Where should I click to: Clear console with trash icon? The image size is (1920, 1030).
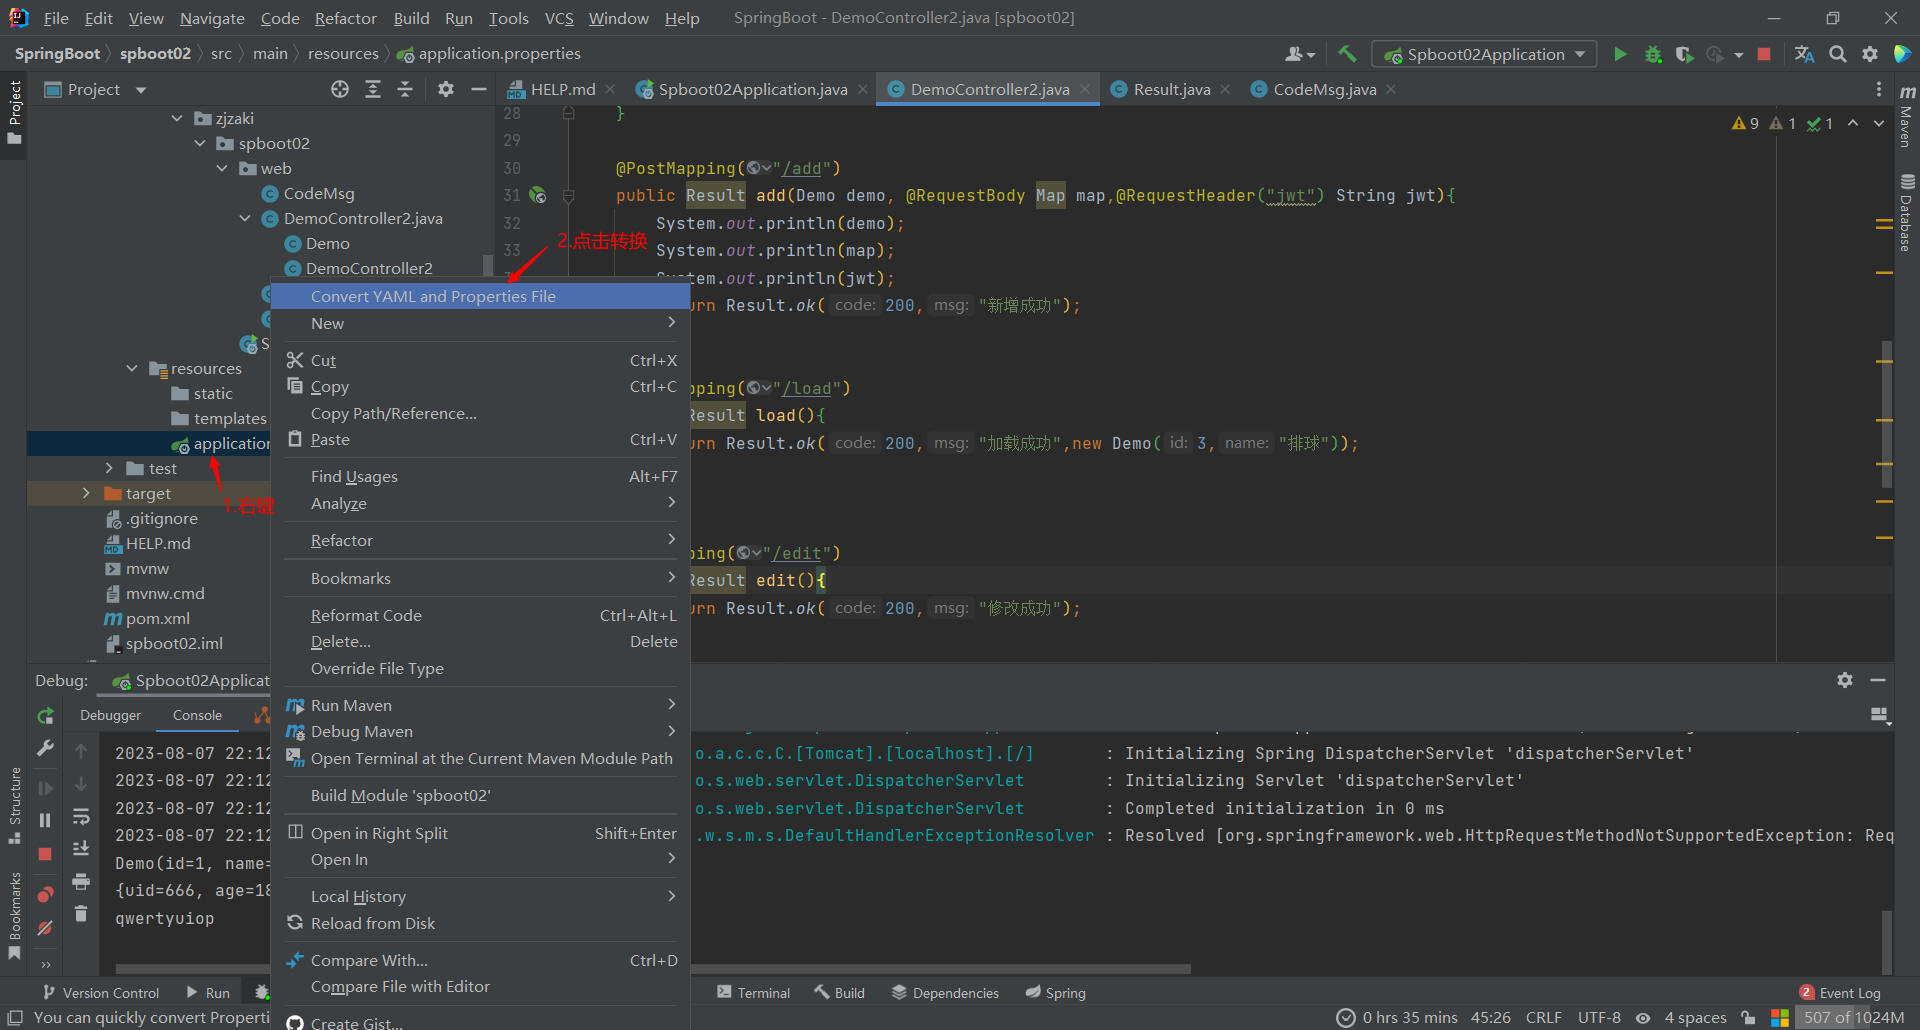(81, 913)
